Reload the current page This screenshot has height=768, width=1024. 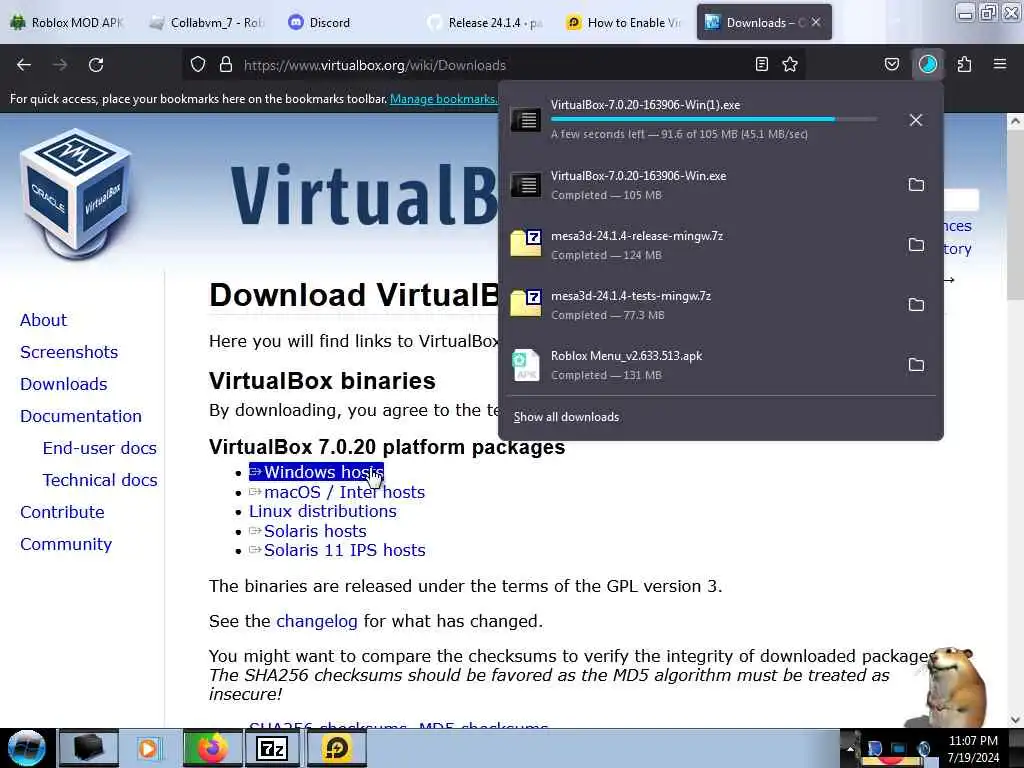[x=96, y=65]
